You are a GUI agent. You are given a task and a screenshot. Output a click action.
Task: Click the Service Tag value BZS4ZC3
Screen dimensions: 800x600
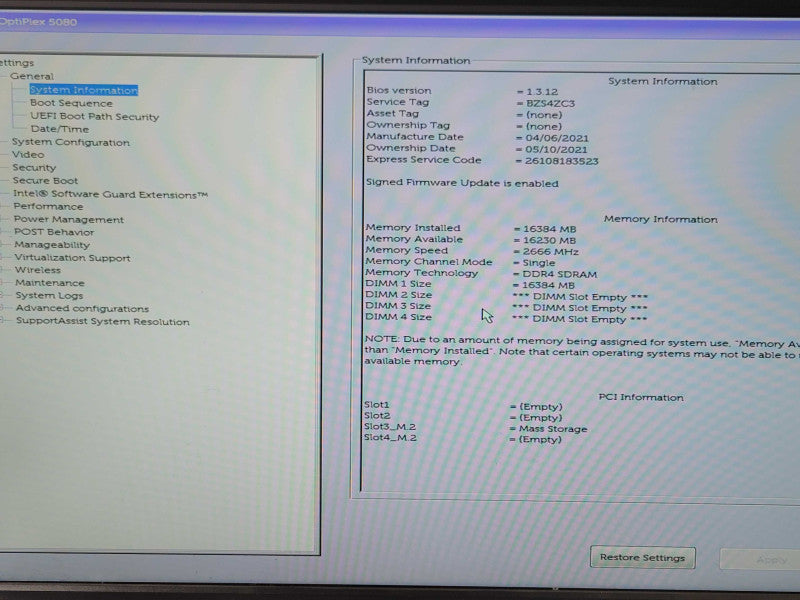coord(551,103)
